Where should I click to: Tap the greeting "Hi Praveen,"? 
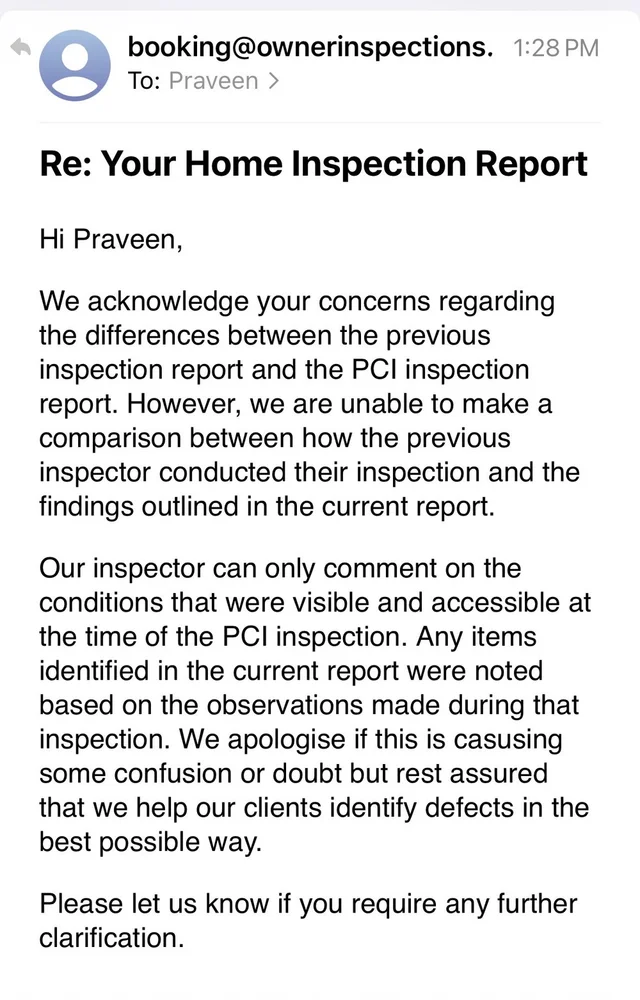(x=111, y=240)
